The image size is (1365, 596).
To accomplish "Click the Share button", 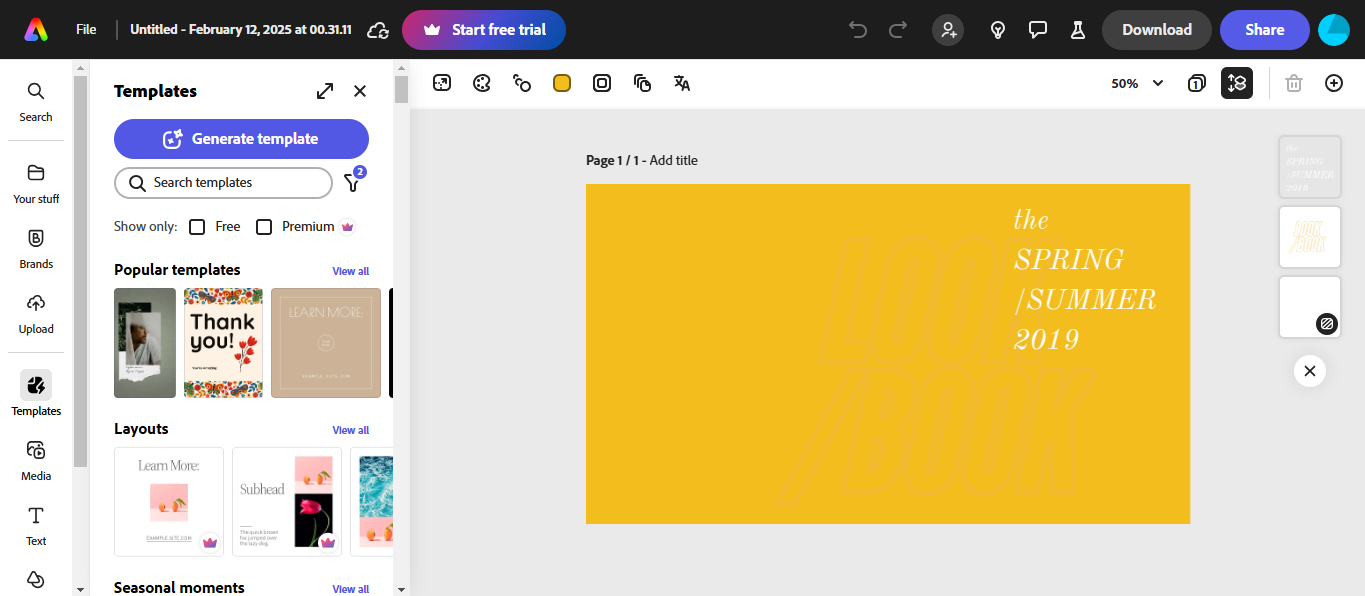I will tap(1265, 30).
